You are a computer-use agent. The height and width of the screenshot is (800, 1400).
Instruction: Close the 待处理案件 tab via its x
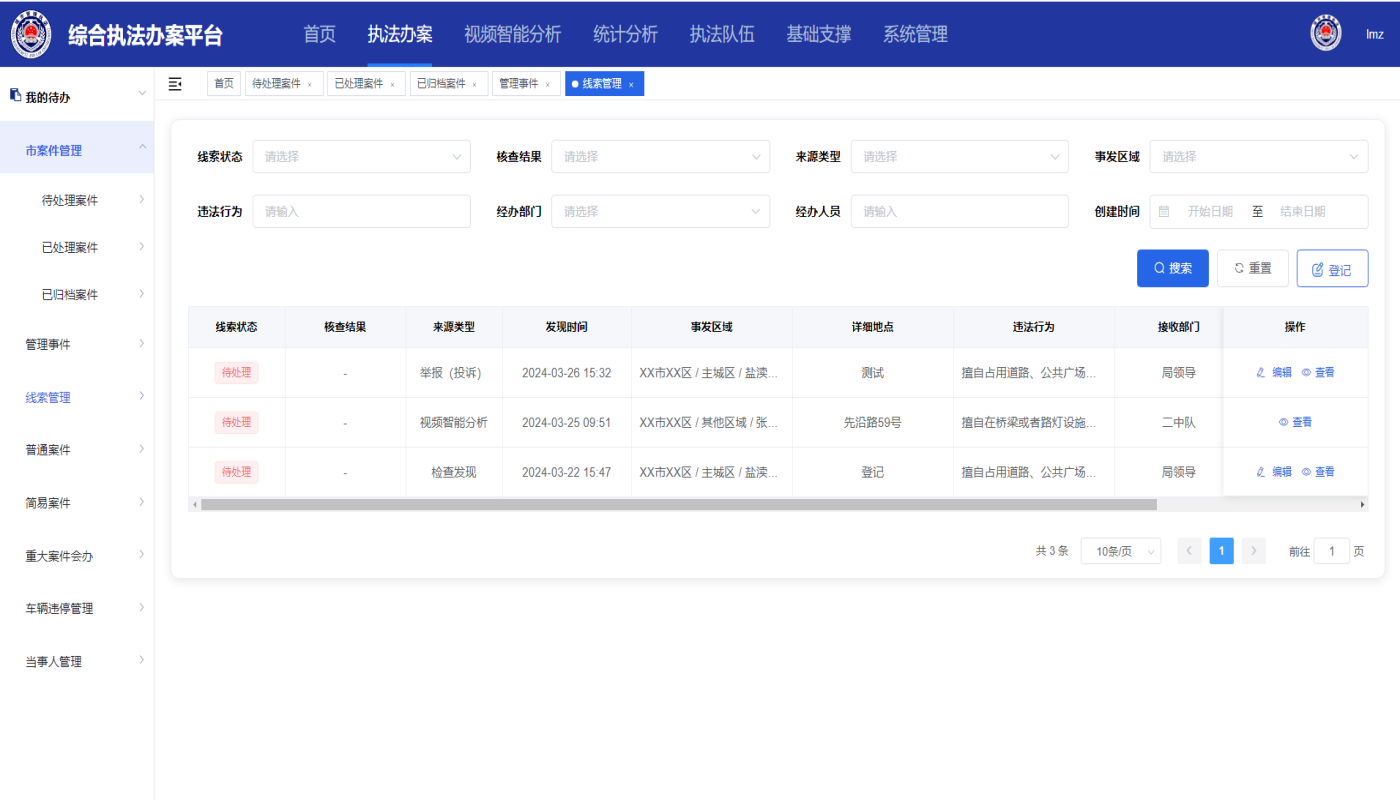[310, 85]
